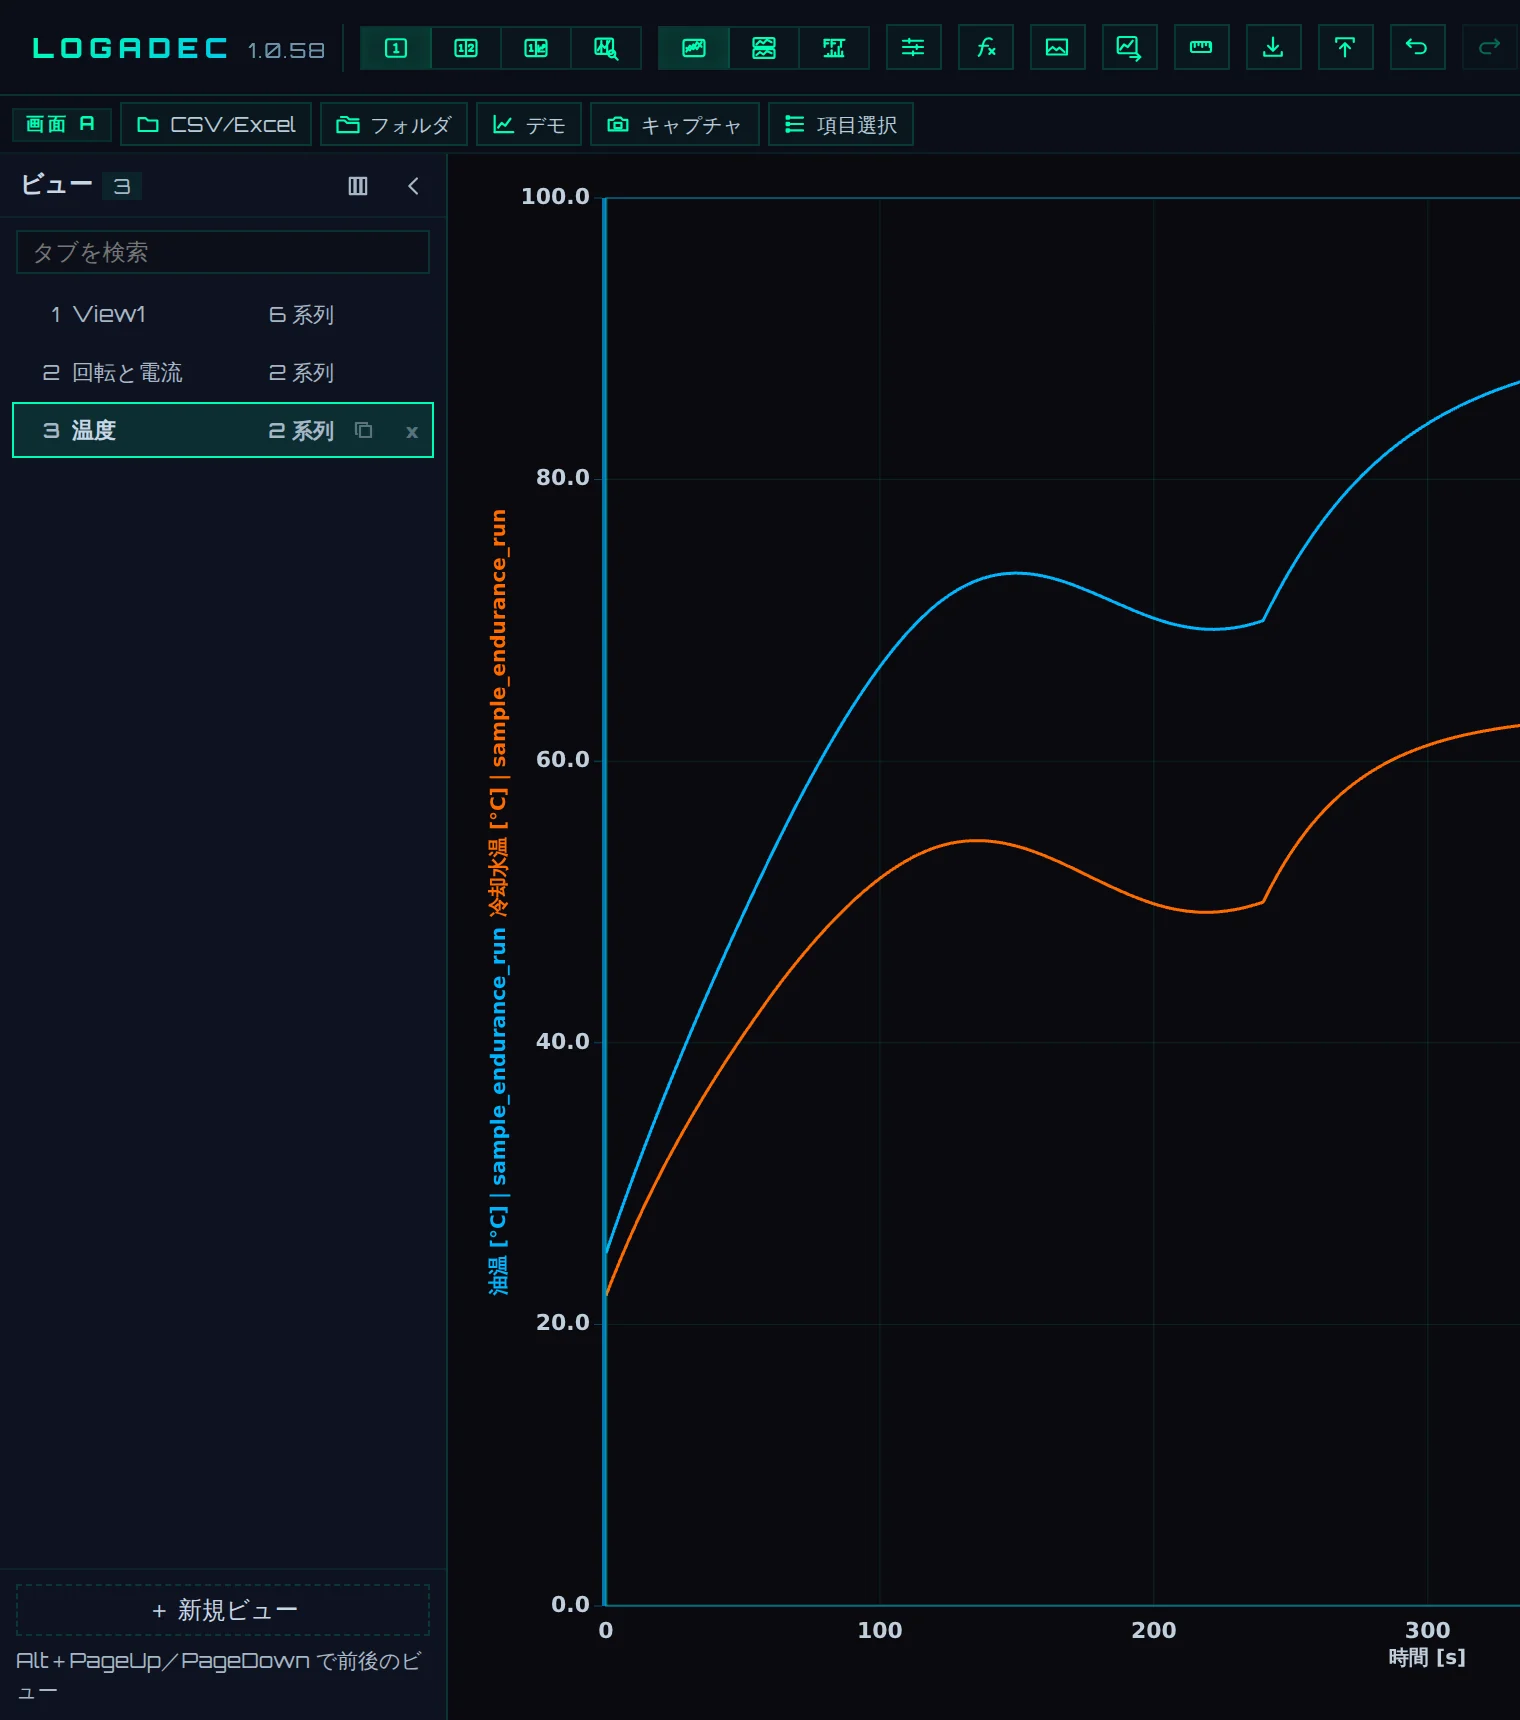Open the chart zoom inspect mode

(x=606, y=48)
